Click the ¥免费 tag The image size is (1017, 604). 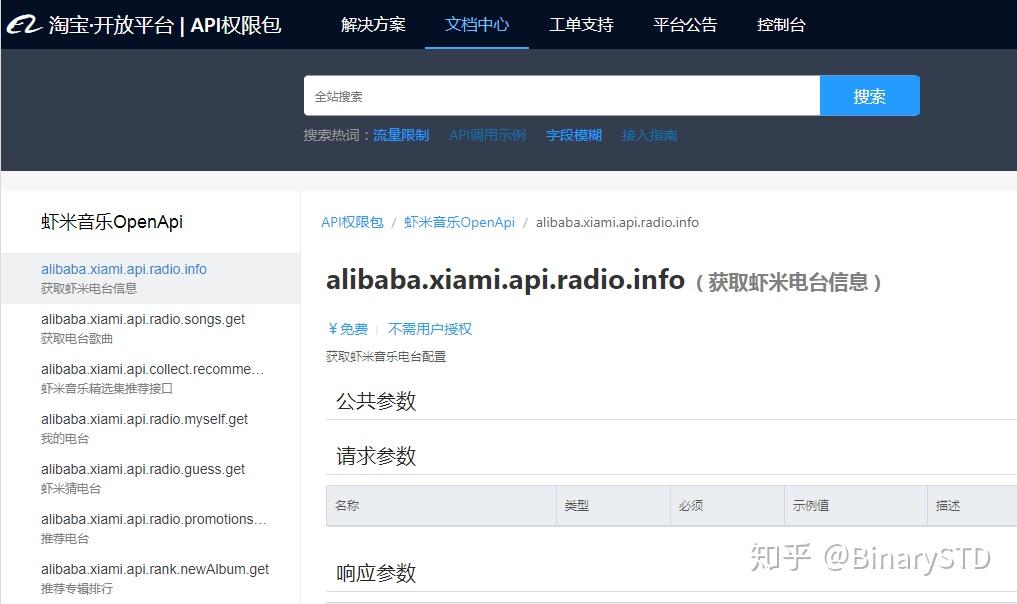[x=348, y=329]
